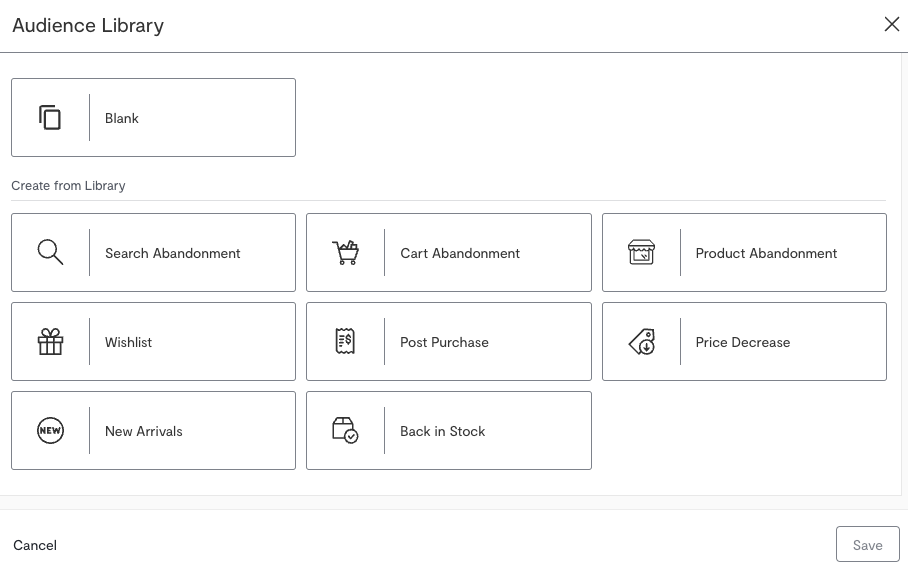Viewport: 908px width, 567px height.
Task: Select the Product Abandonment label
Action: pyautogui.click(x=766, y=253)
